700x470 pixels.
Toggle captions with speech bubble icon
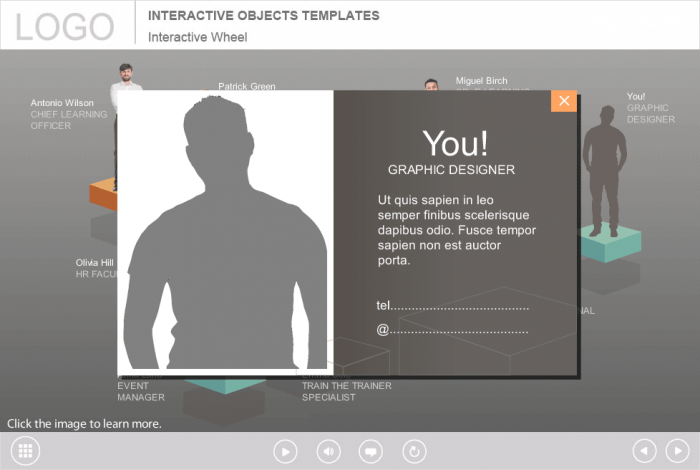370,452
